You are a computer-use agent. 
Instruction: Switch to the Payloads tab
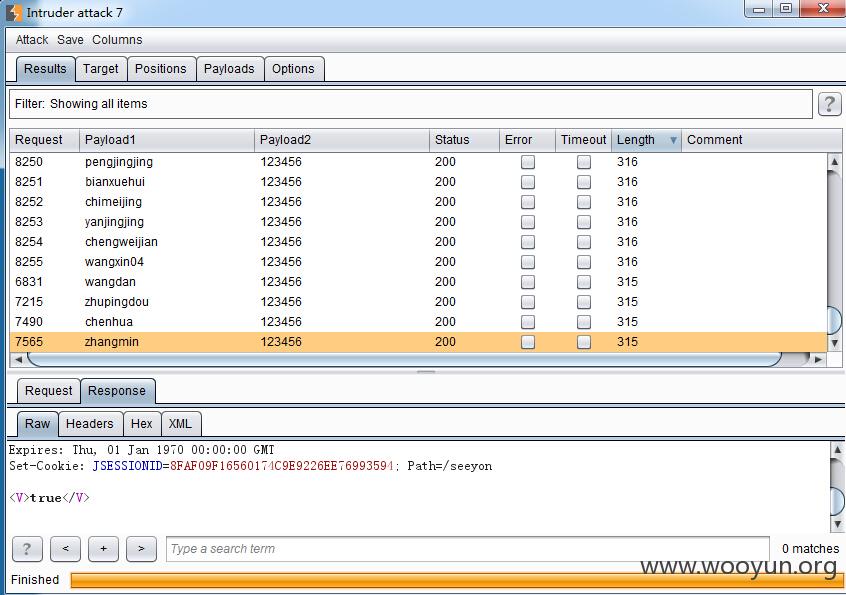point(229,69)
